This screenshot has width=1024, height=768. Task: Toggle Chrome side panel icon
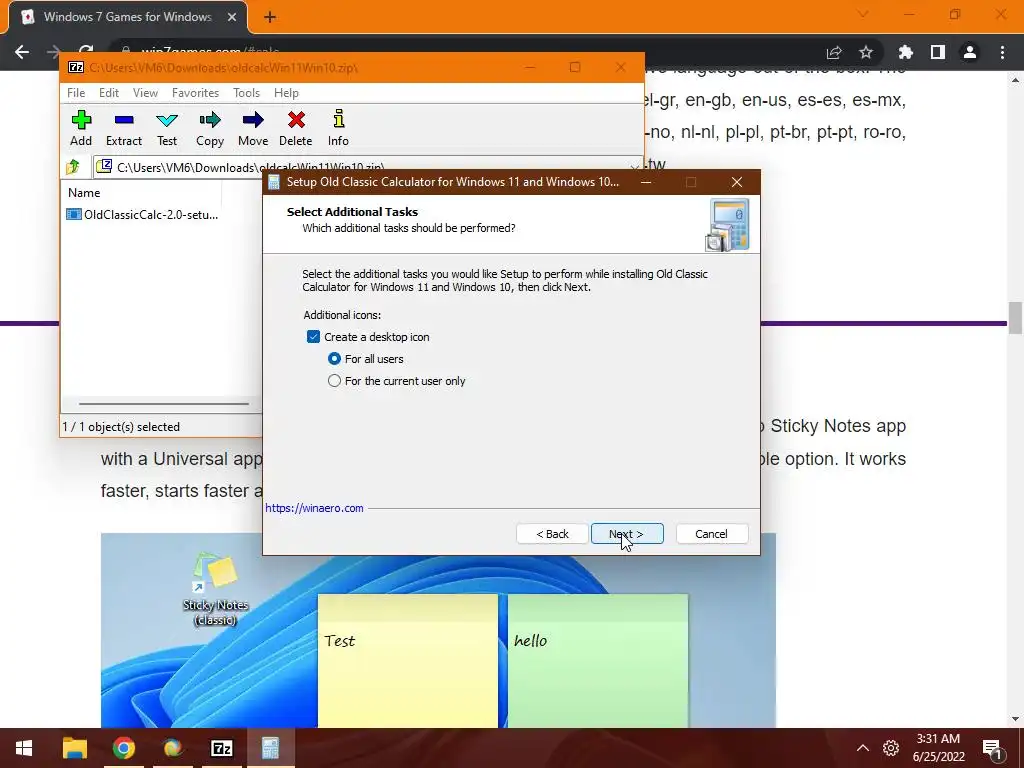938,52
